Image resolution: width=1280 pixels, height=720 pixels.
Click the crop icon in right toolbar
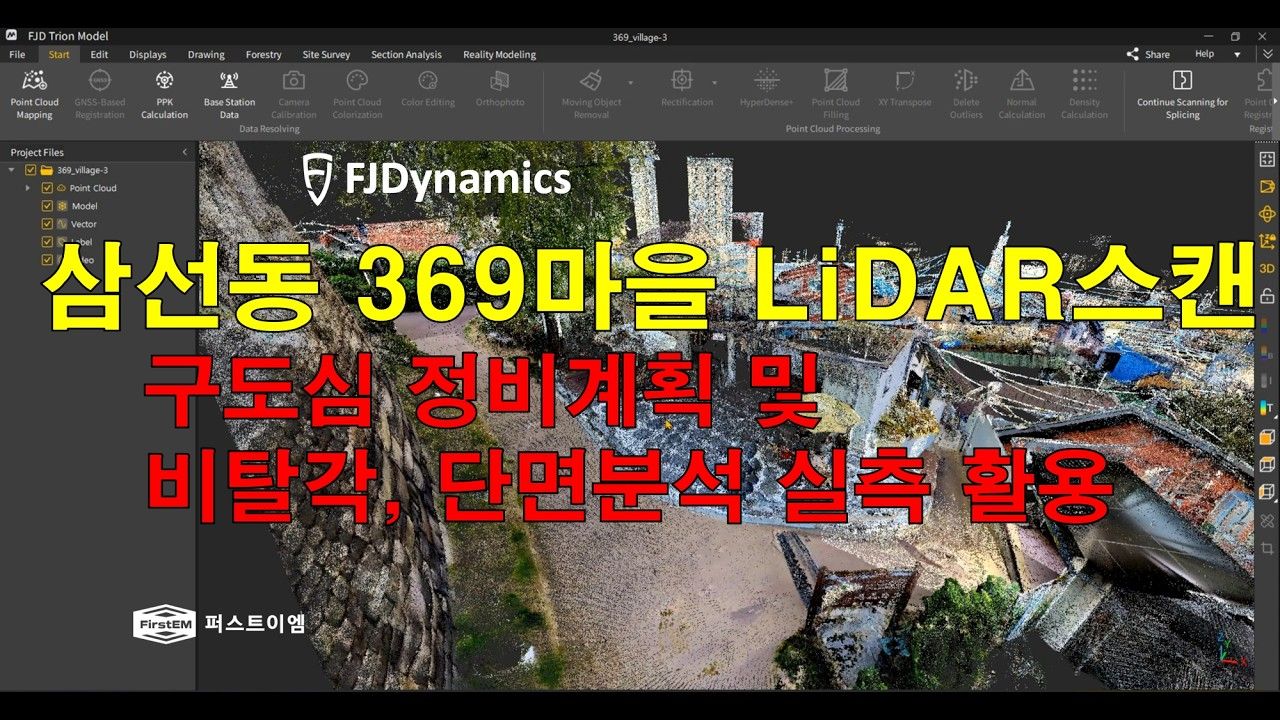click(1267, 548)
